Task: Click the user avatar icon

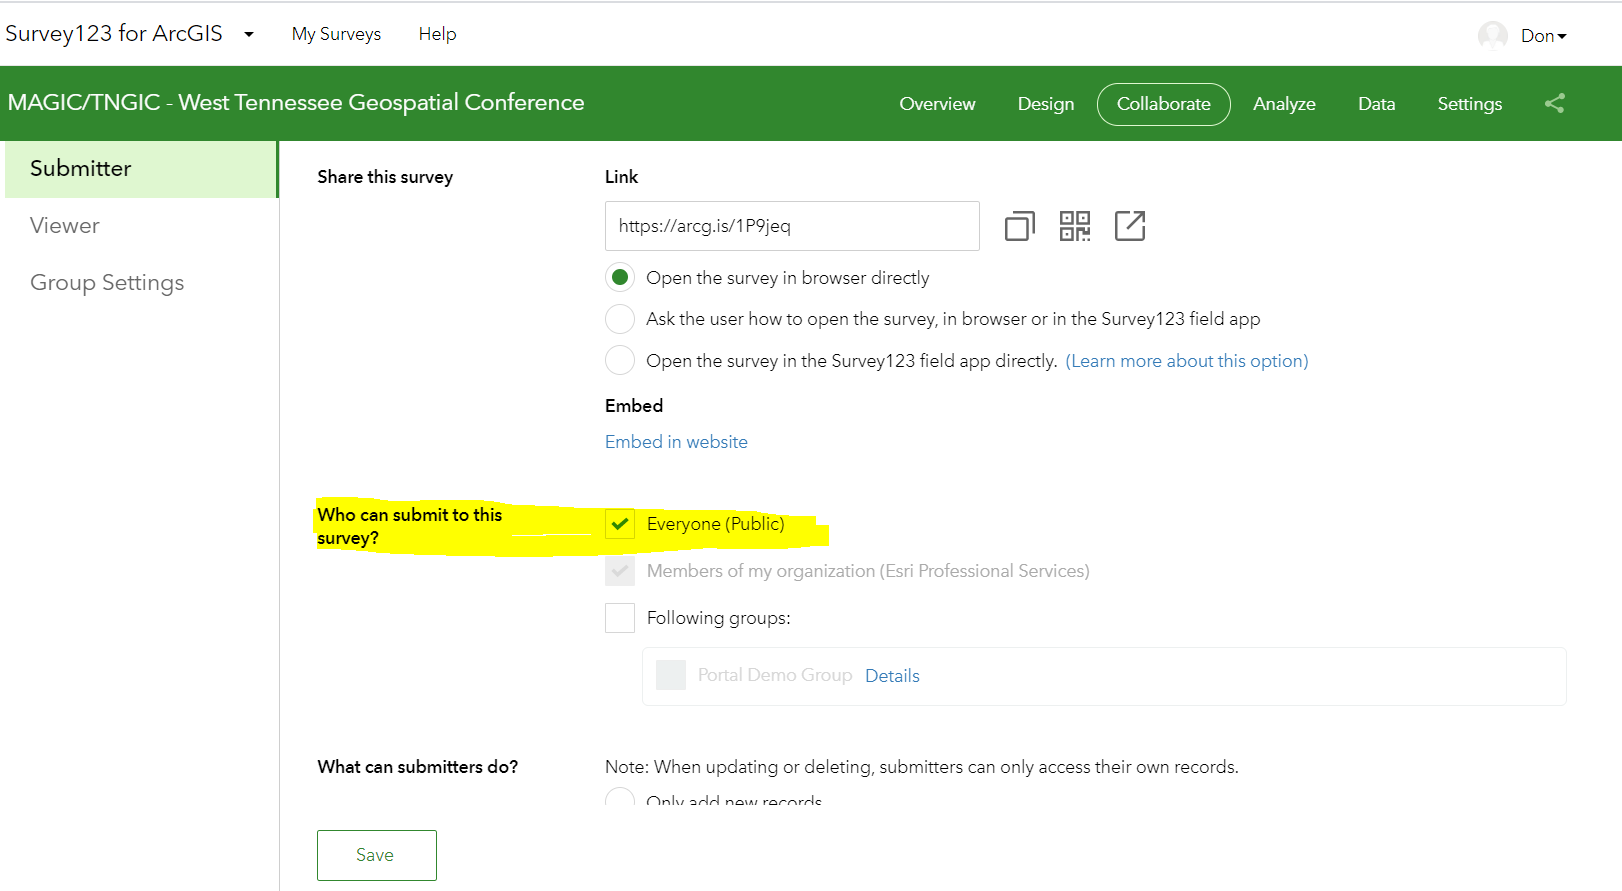Action: coord(1492,36)
